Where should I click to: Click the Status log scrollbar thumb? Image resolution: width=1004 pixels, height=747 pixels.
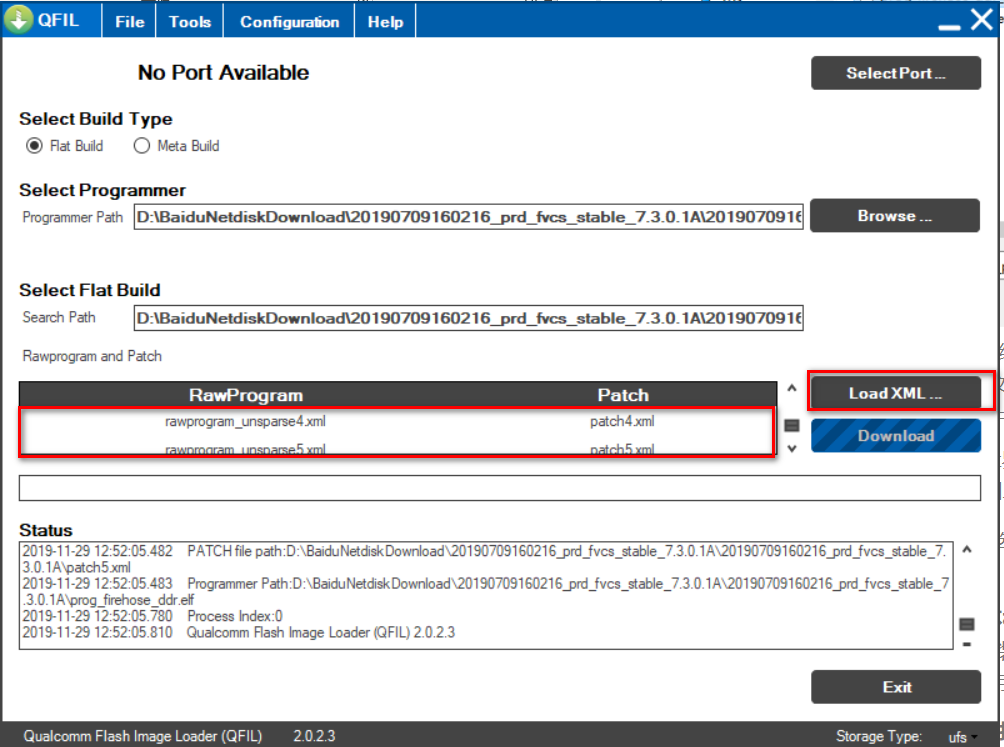point(967,624)
